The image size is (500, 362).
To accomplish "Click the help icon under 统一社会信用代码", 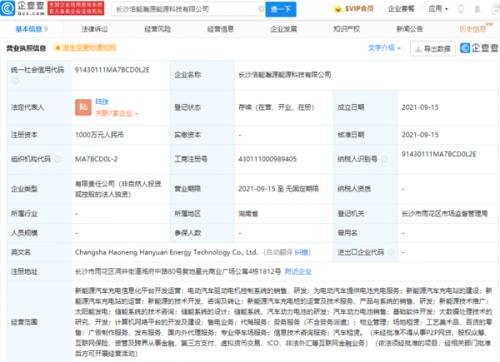I will (15, 81).
